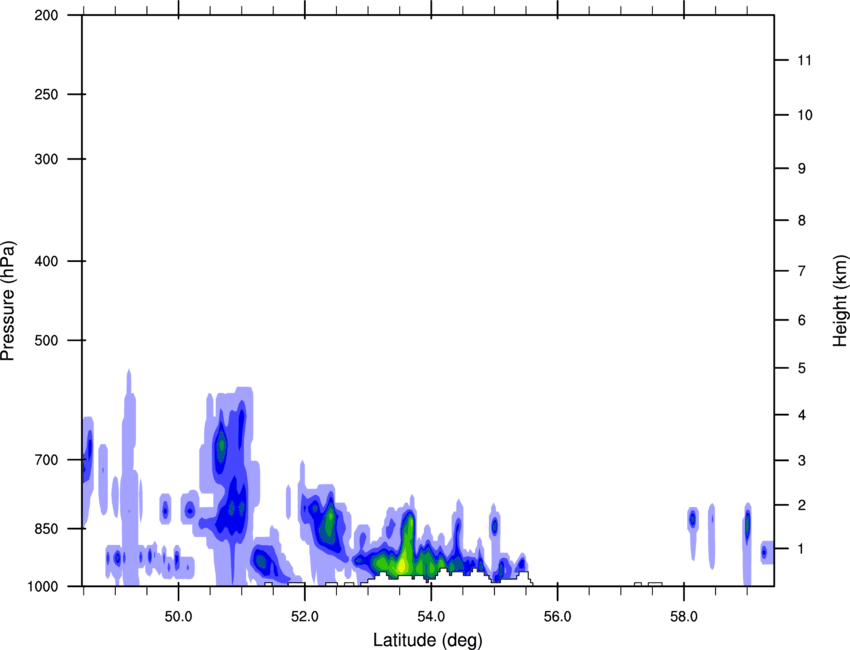Image resolution: width=850 pixels, height=650 pixels.
Task: Click the 8 km height label
Action: (x=802, y=220)
